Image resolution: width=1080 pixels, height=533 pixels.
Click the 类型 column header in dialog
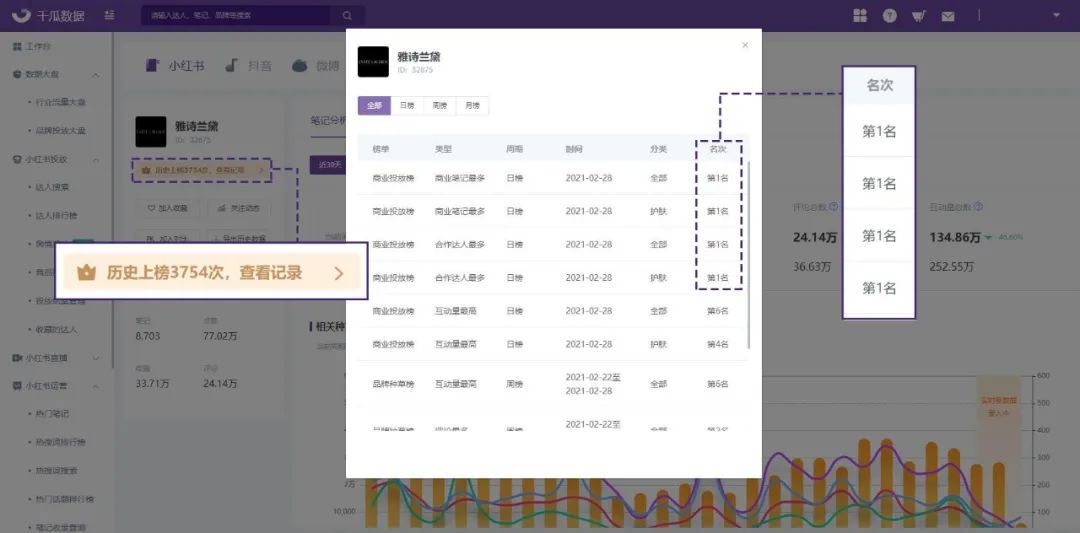click(443, 149)
